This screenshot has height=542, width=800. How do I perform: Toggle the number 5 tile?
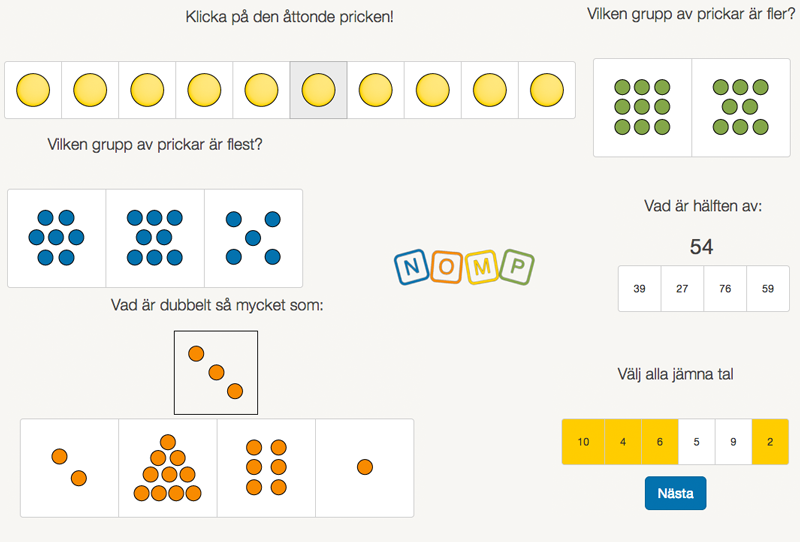tap(698, 442)
